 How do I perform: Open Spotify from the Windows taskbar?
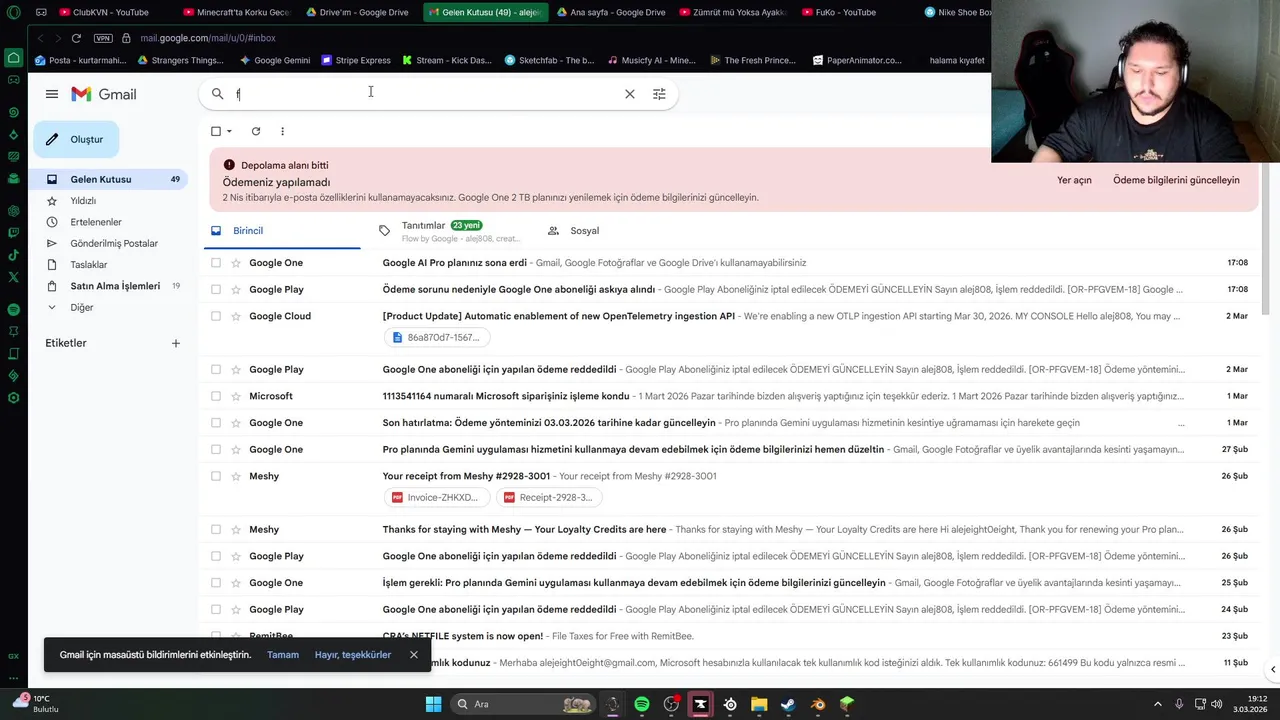[642, 704]
